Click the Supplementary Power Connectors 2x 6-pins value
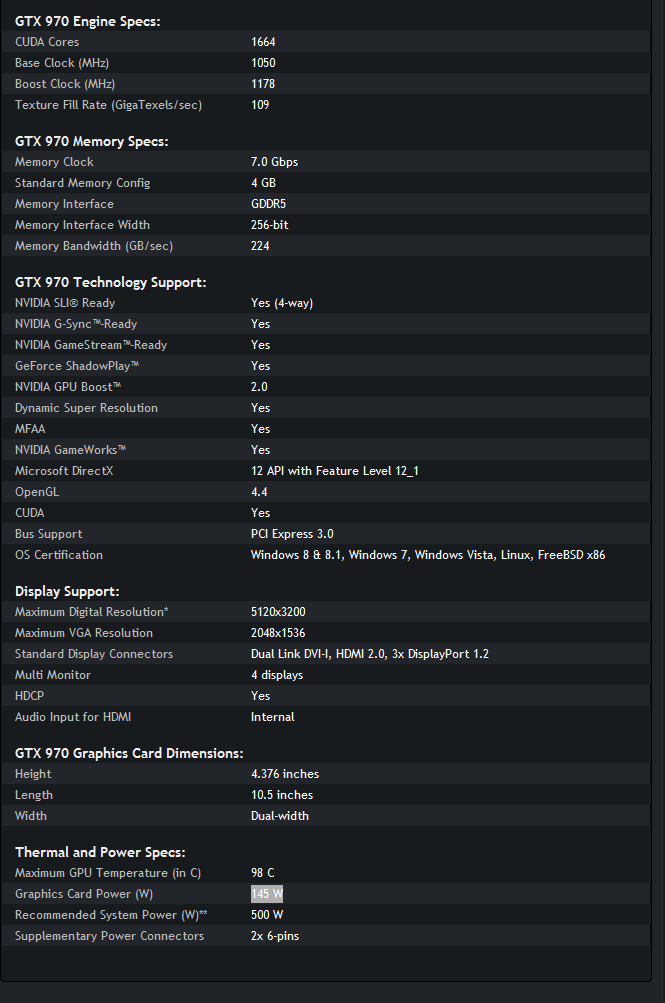 (x=275, y=936)
